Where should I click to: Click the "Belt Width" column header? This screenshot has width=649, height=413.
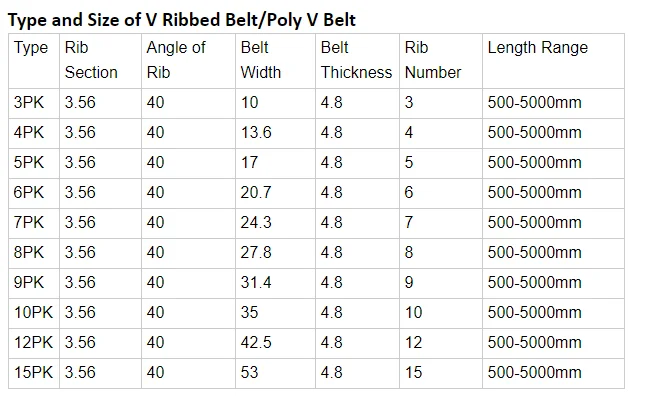[x=261, y=60]
